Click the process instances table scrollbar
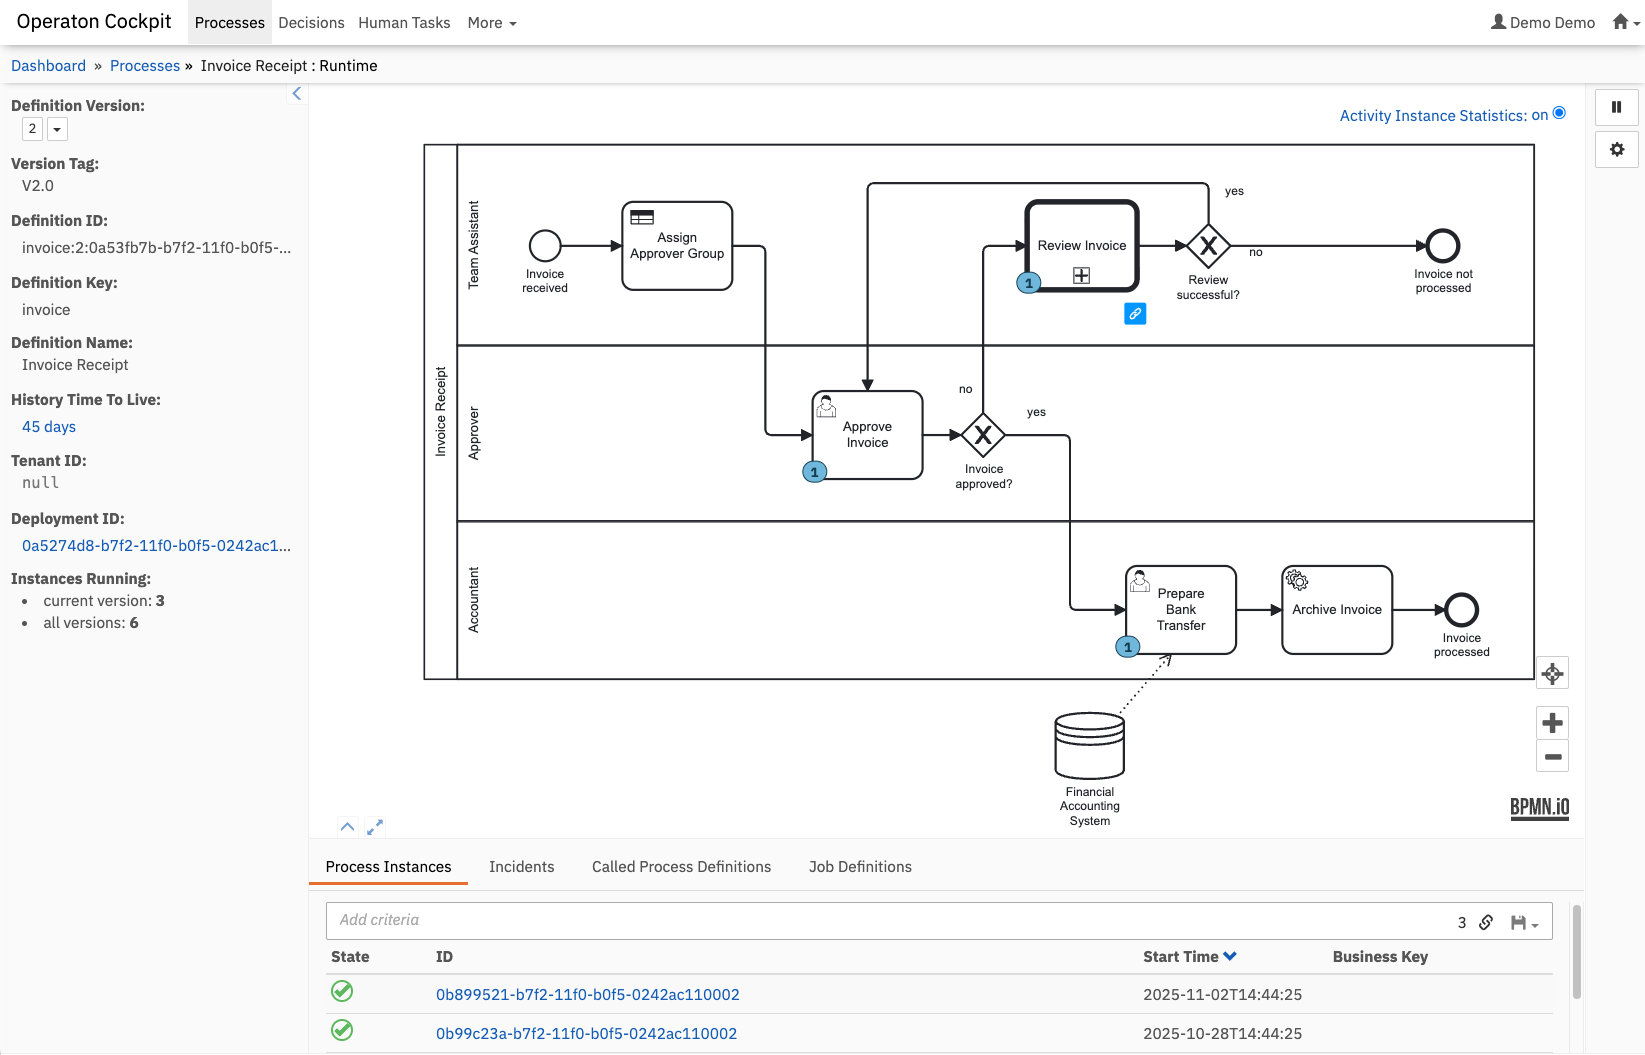 1577,952
